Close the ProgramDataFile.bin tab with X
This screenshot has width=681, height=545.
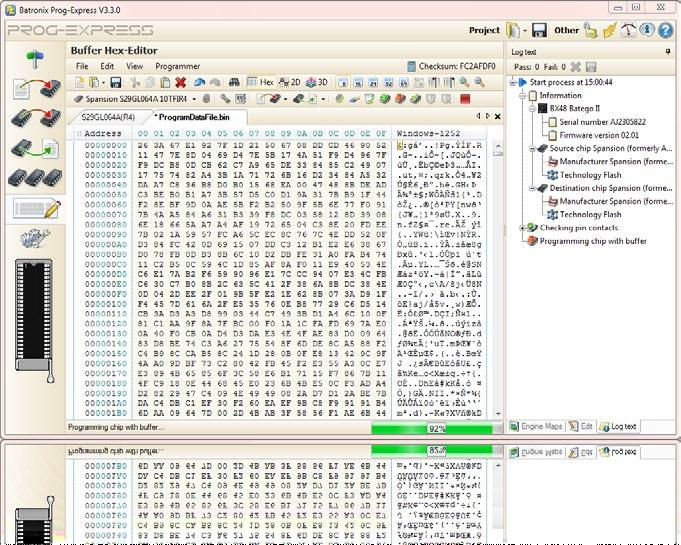pyautogui.click(x=498, y=116)
